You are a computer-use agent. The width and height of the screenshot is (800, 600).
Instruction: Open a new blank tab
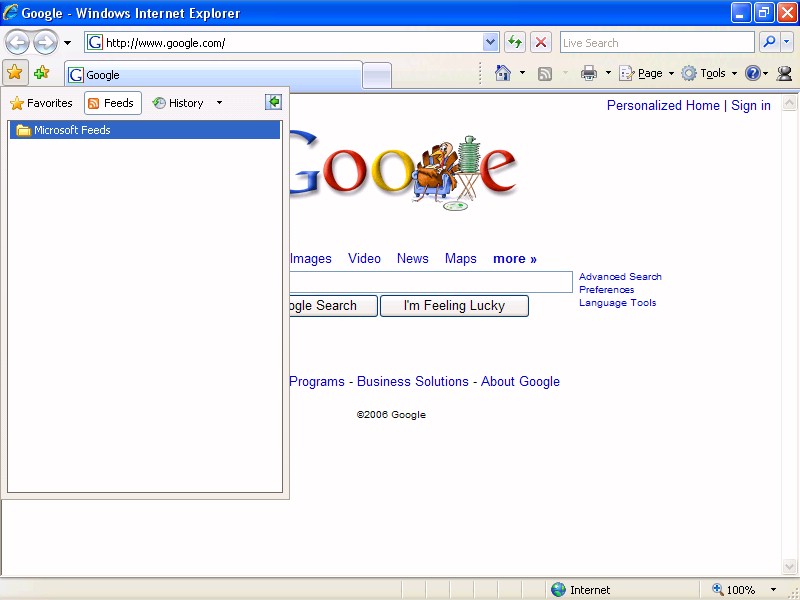[378, 76]
